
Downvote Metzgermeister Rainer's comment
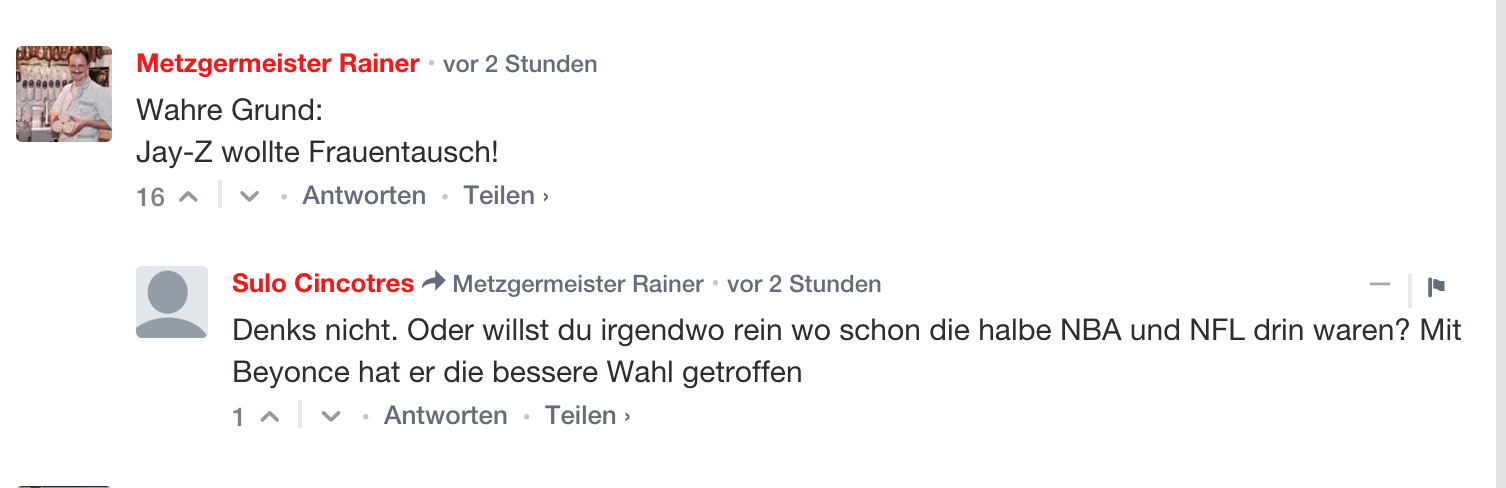point(250,197)
